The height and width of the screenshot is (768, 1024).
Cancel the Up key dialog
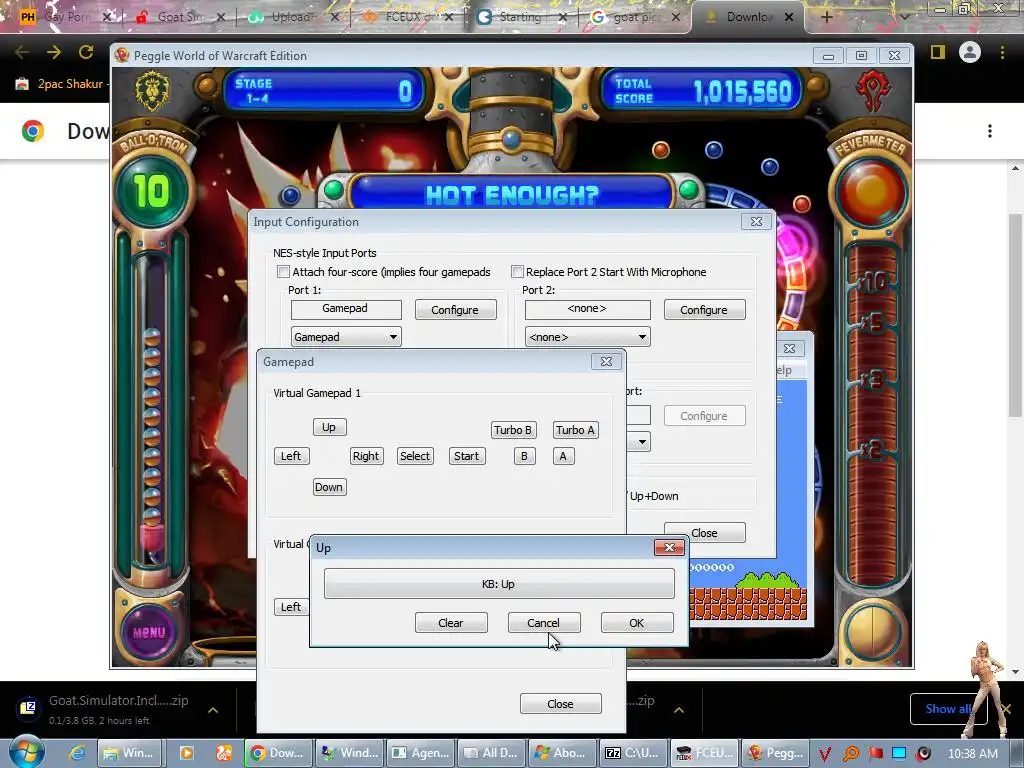[x=543, y=622]
